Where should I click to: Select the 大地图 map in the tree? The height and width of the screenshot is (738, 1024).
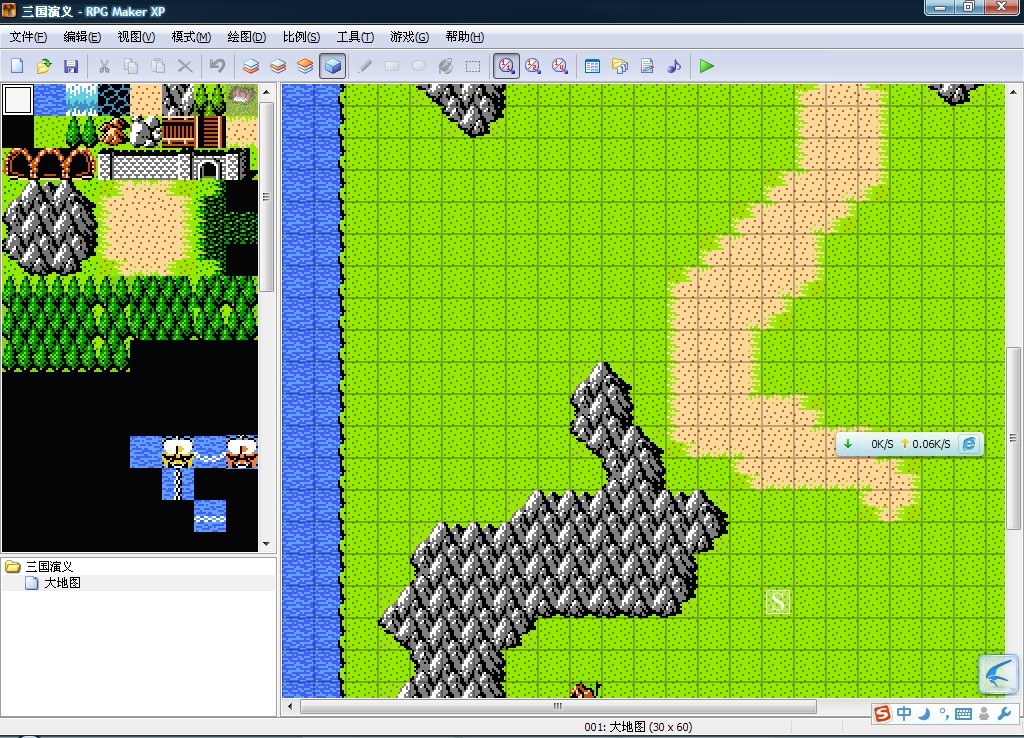(62, 583)
